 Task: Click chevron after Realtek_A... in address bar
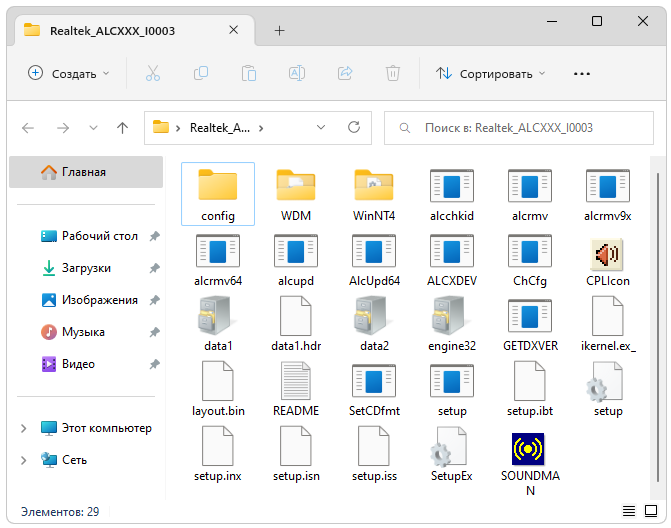pos(261,128)
